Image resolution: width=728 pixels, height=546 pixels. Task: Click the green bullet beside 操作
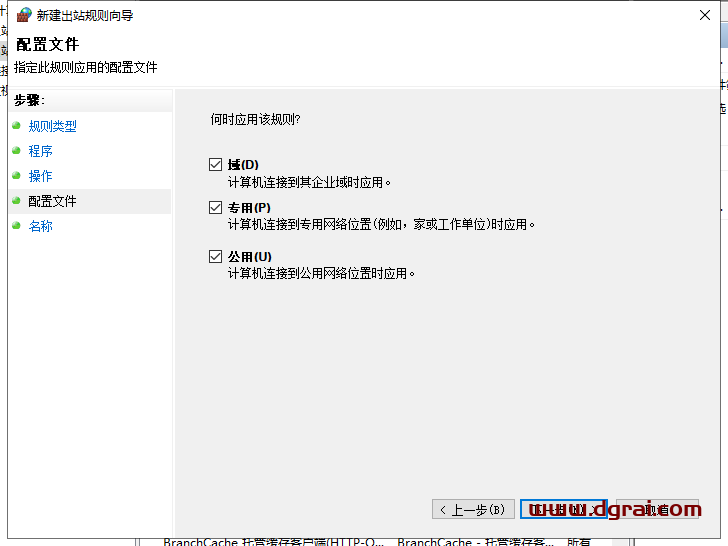(x=16, y=176)
